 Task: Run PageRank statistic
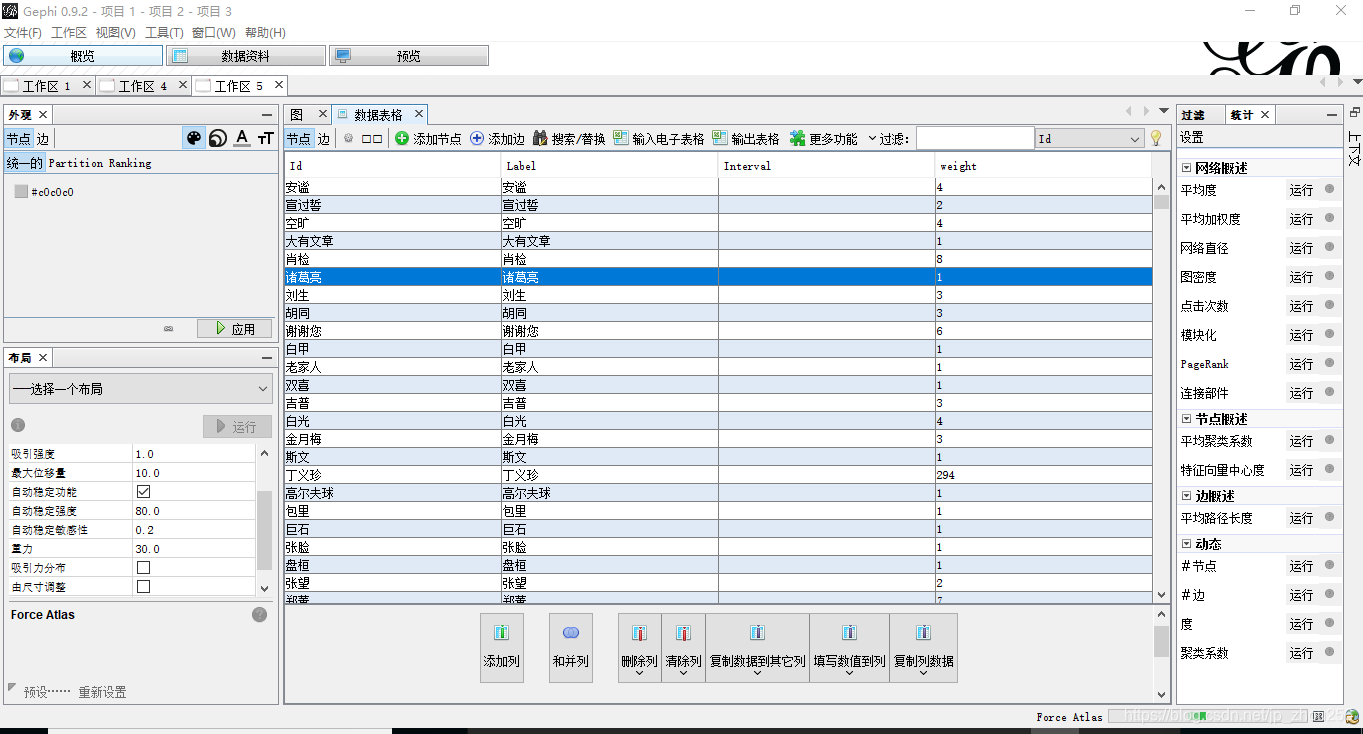click(x=1301, y=364)
